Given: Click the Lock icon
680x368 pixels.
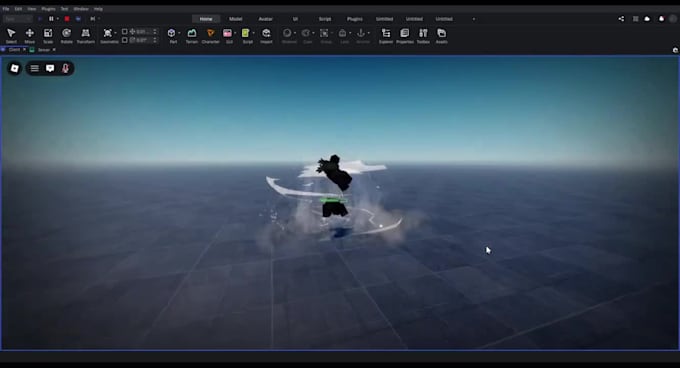Looking at the screenshot, I should click(x=342, y=33).
